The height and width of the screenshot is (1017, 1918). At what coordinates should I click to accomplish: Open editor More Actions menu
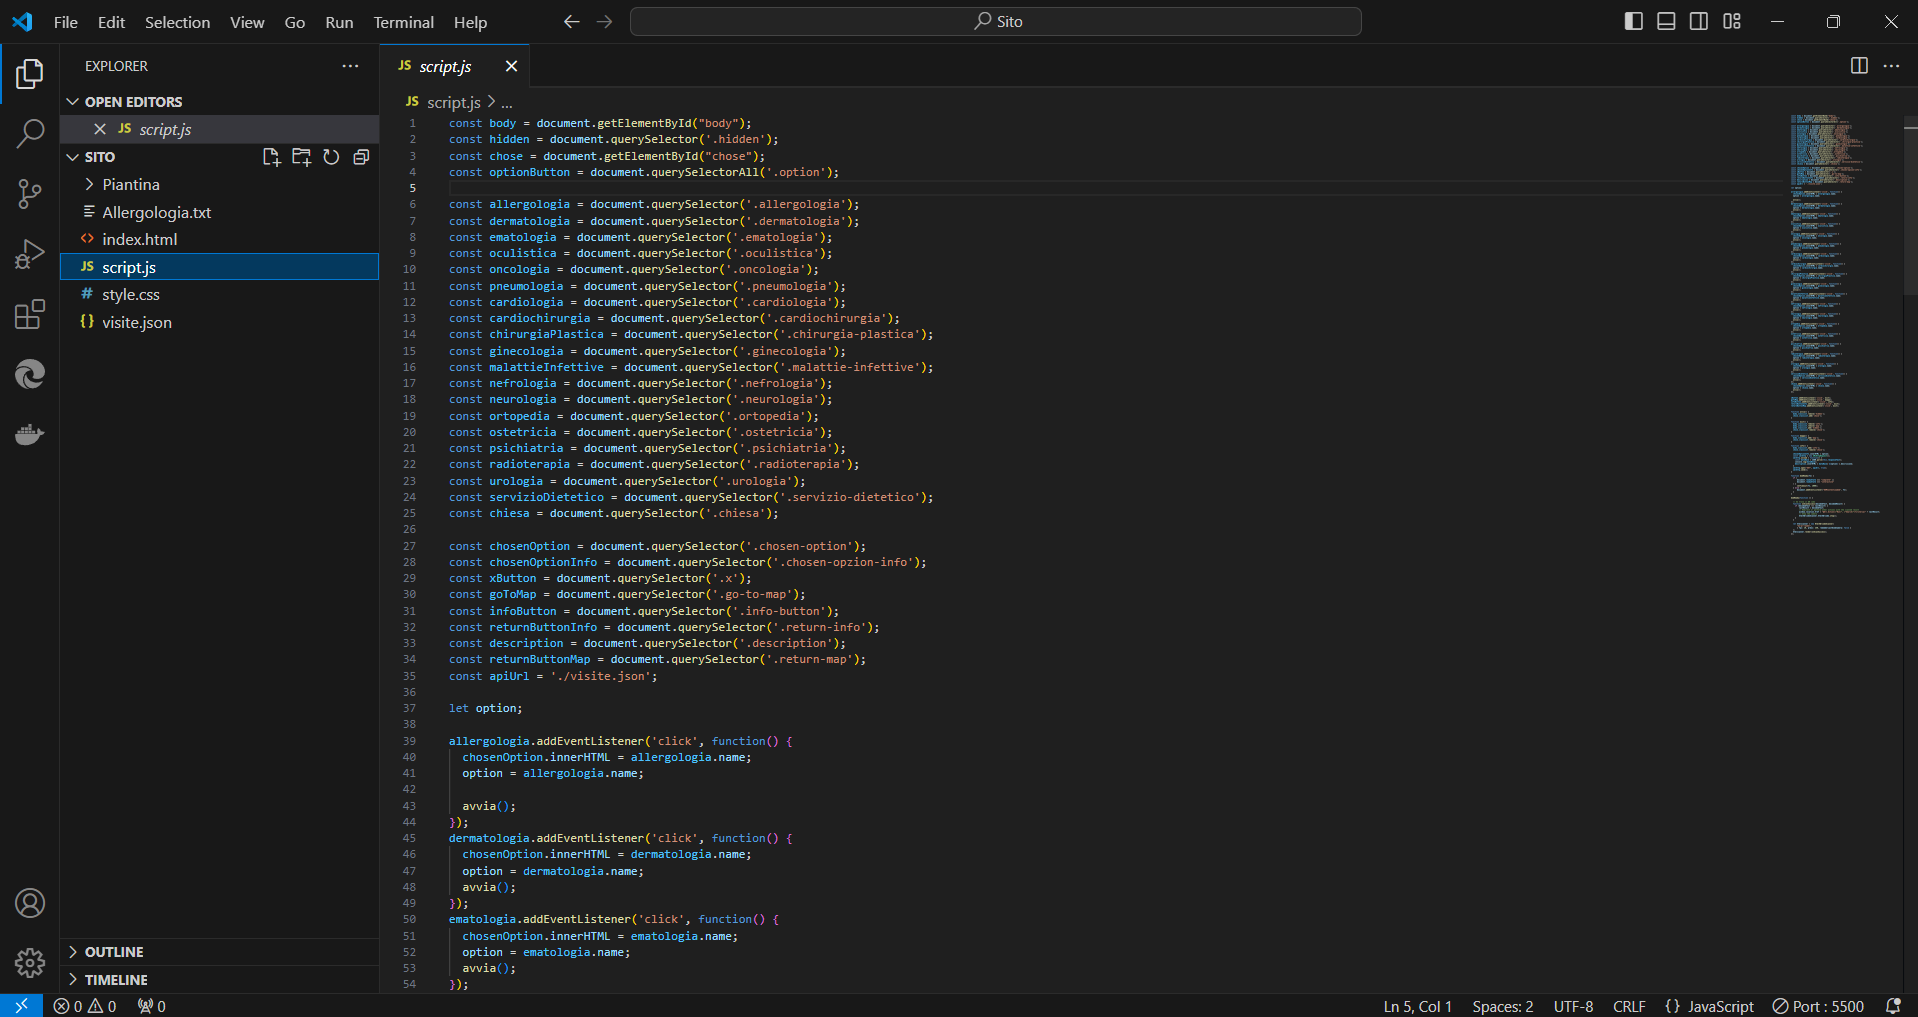point(1891,66)
